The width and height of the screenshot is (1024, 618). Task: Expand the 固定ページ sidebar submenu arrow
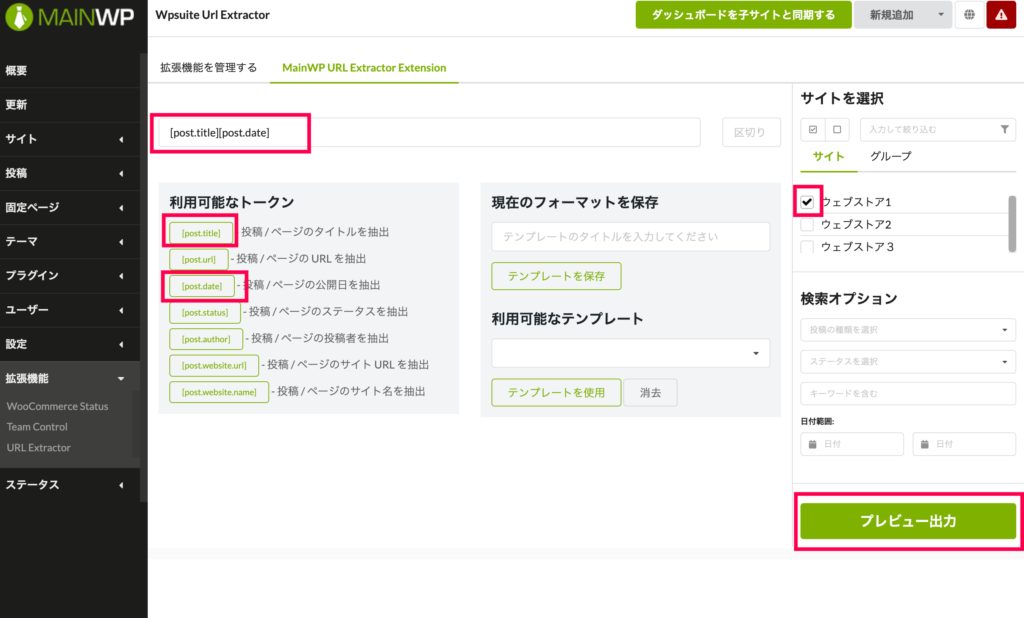pyautogui.click(x=121, y=208)
